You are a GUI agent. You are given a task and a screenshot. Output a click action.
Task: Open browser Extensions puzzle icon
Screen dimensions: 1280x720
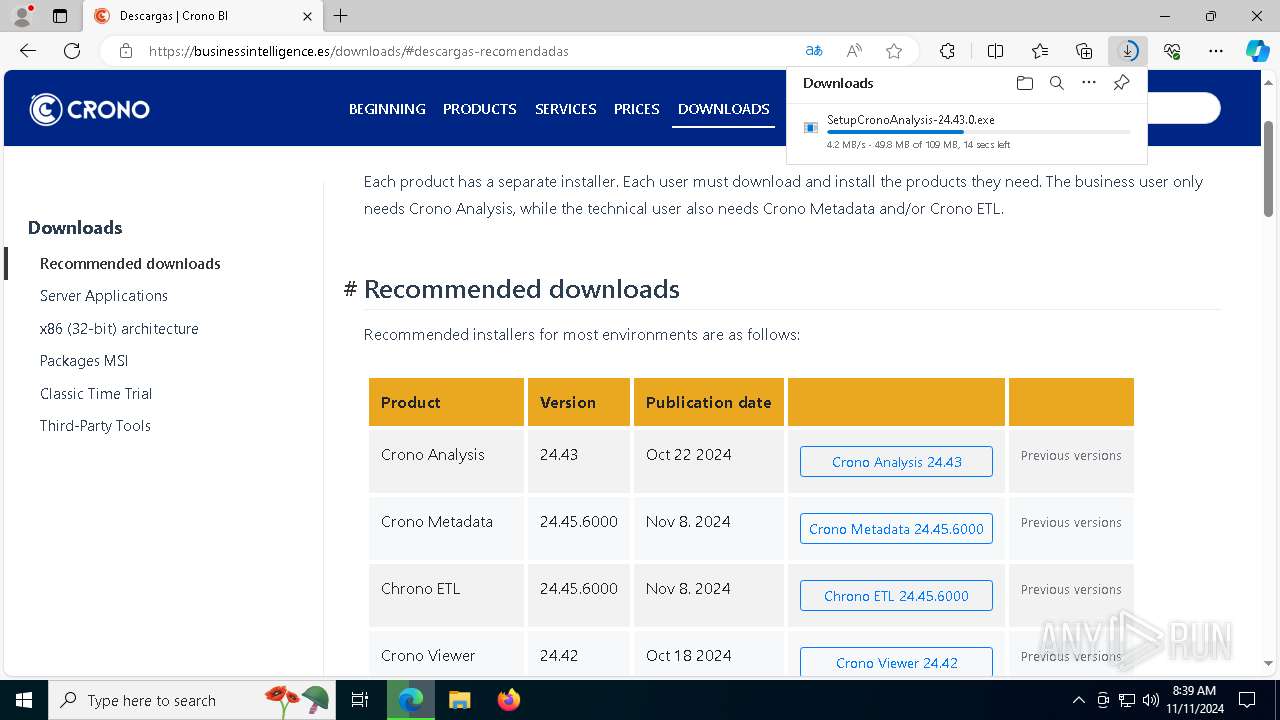[947, 51]
